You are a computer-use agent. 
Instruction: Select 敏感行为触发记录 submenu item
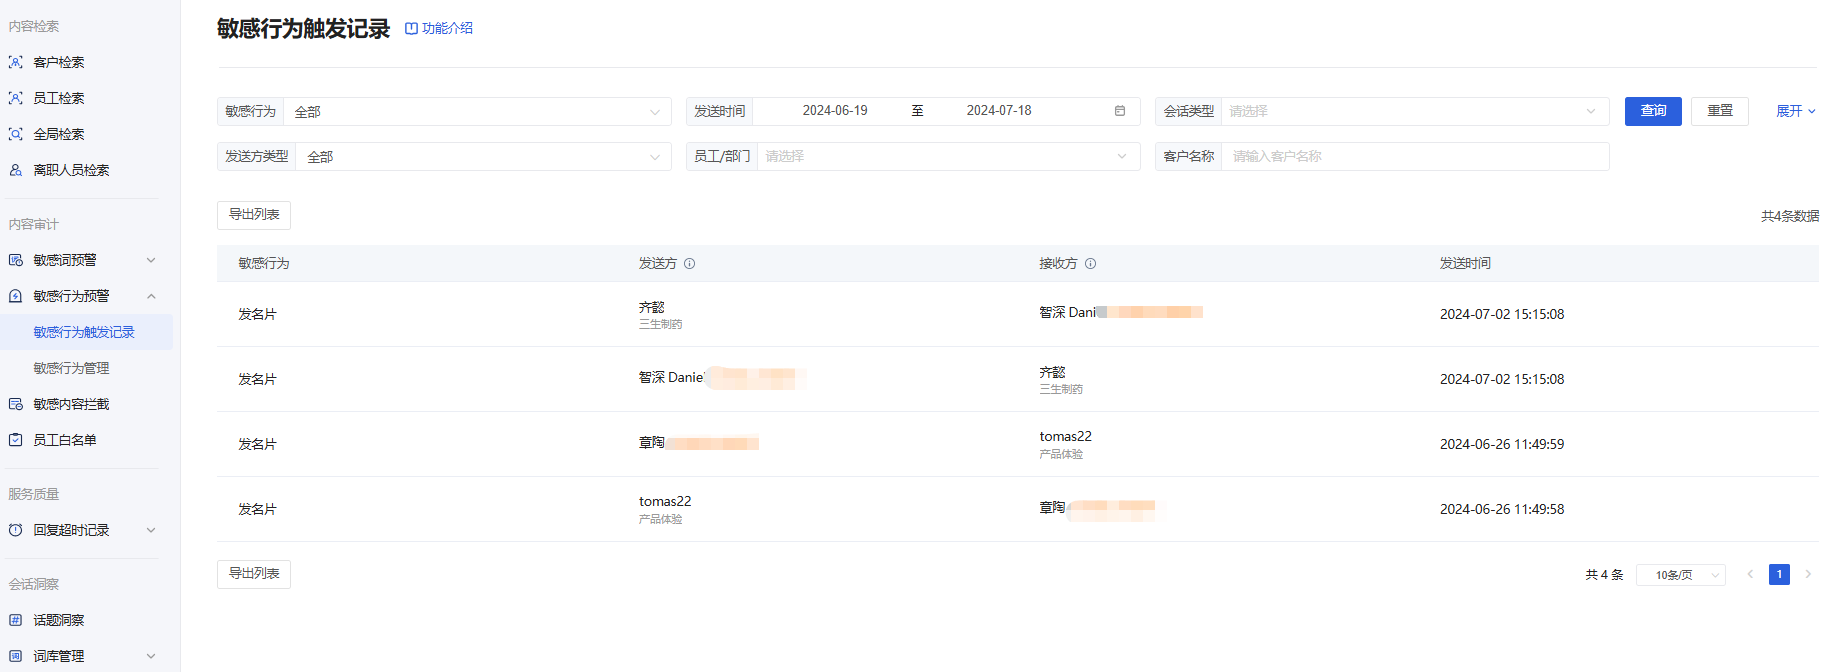[x=84, y=332]
